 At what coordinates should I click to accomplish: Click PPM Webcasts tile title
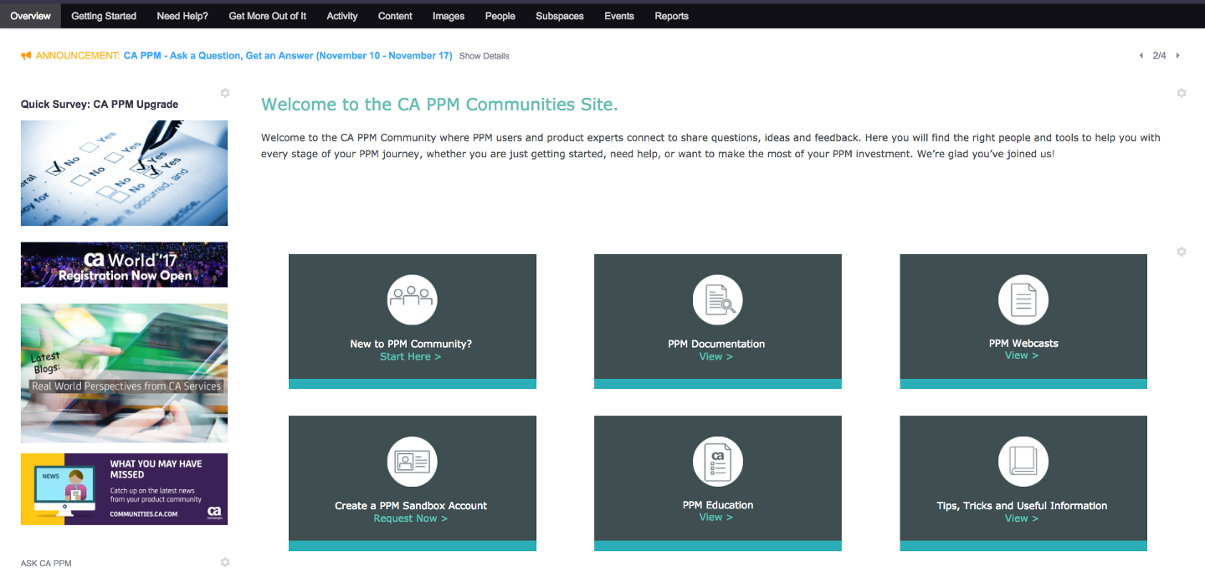1023,343
